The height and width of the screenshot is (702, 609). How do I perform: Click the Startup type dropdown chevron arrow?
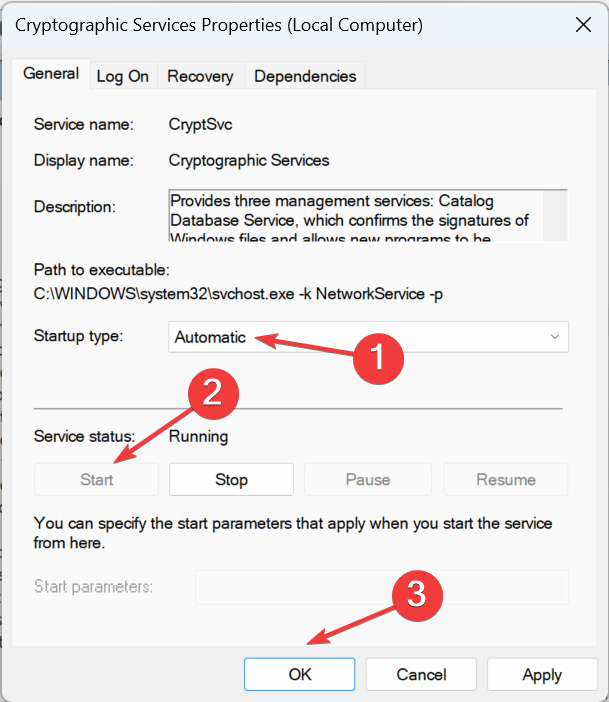click(x=555, y=337)
